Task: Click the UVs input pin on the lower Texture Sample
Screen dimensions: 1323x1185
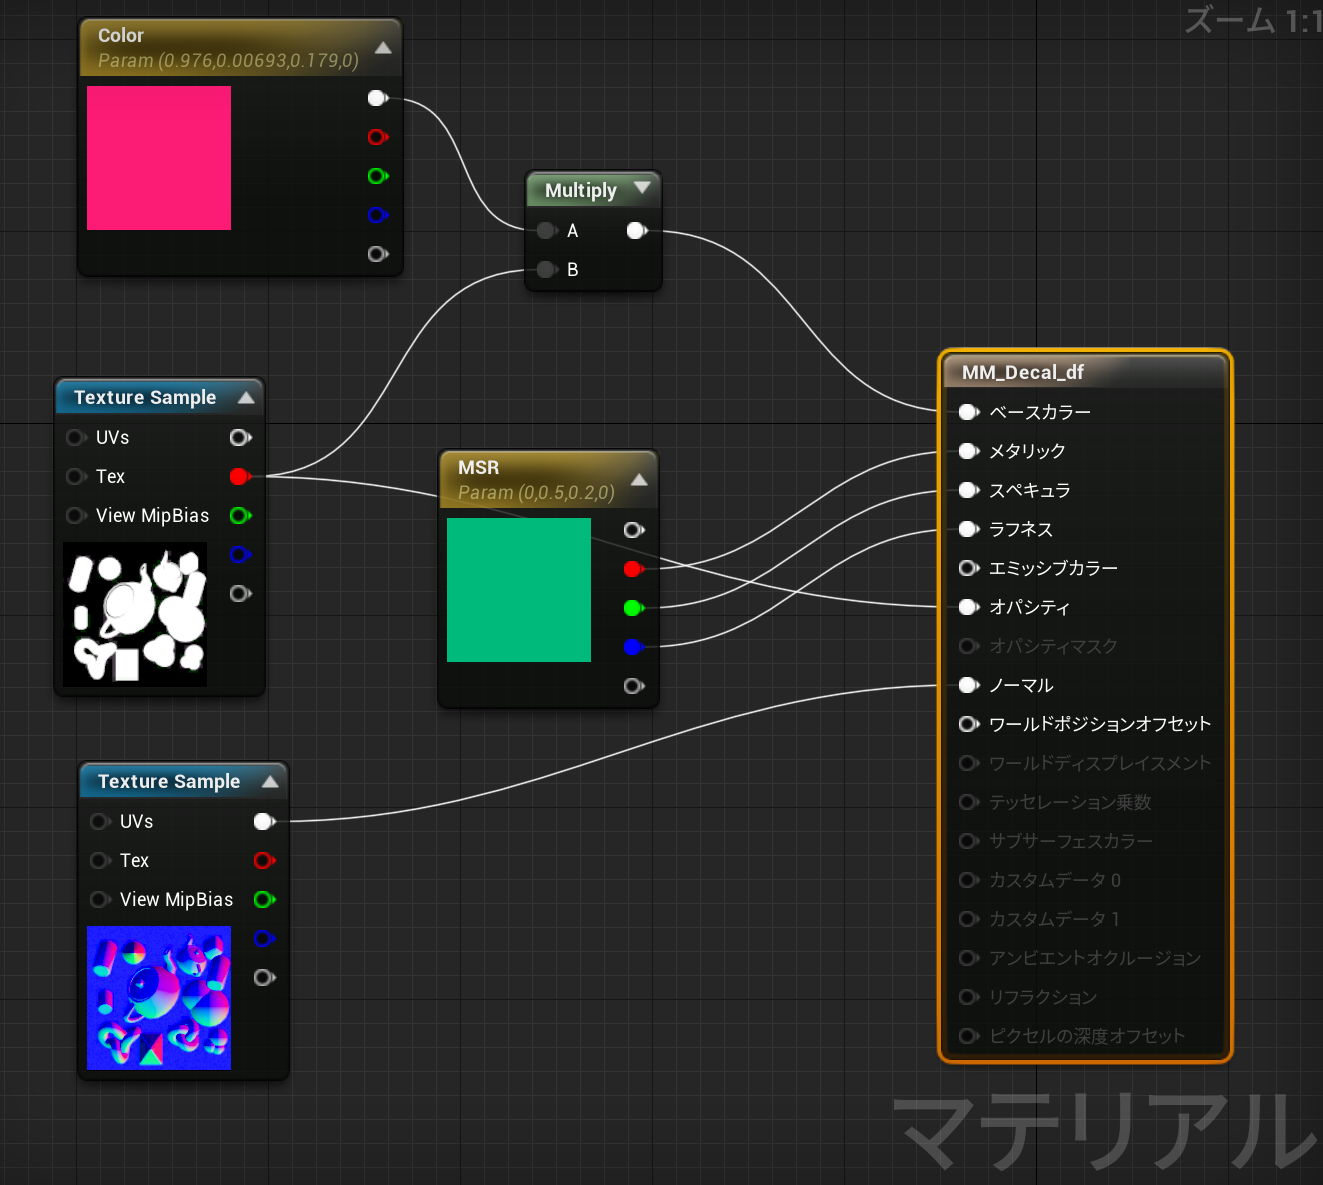Action: pyautogui.click(x=100, y=821)
